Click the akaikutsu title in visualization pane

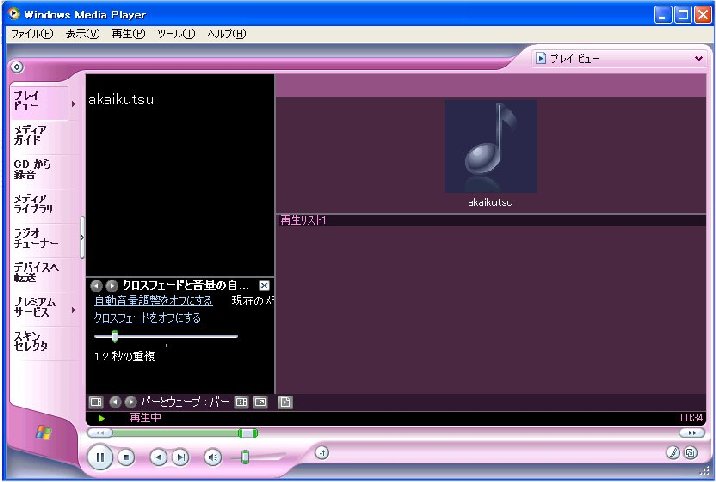tap(121, 99)
